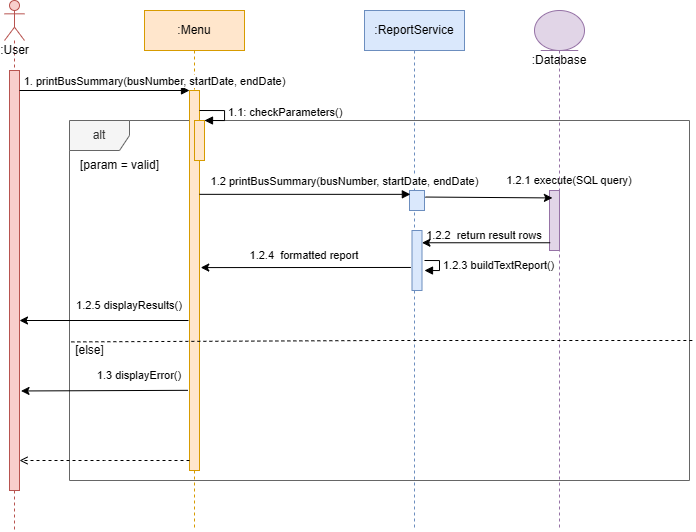Select the "1.1: checkParameters()" self-message label

[x=285, y=112]
